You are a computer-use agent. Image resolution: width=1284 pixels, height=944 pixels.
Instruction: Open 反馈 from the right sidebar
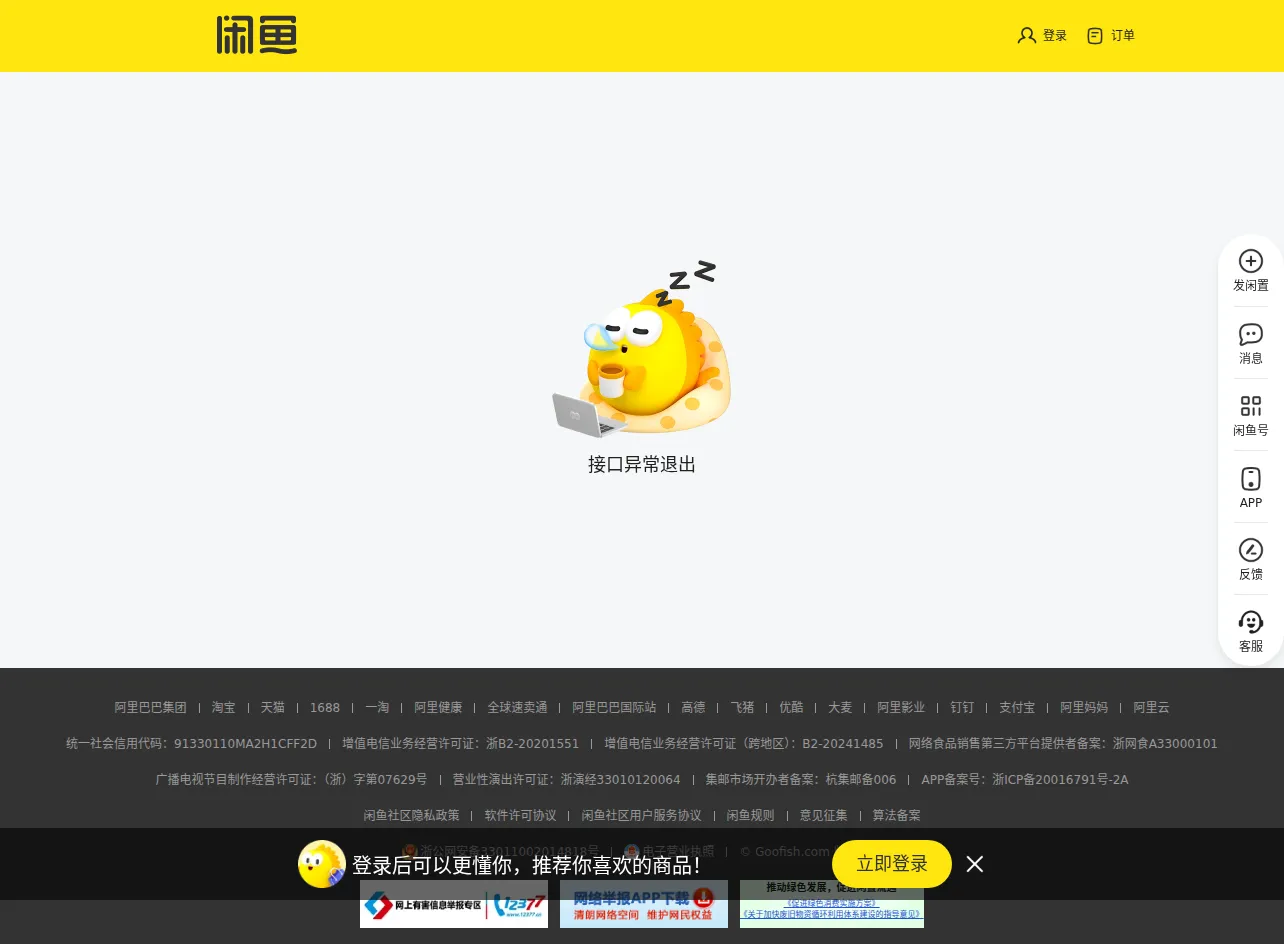click(x=1251, y=559)
